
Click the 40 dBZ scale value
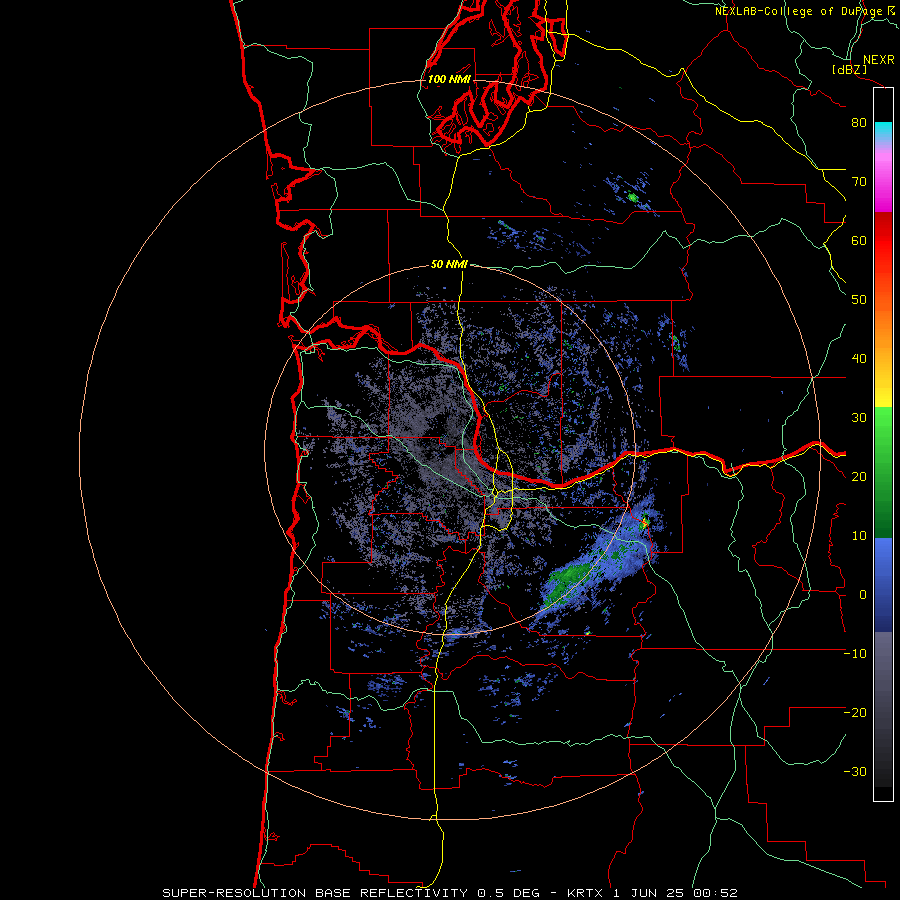click(x=859, y=359)
